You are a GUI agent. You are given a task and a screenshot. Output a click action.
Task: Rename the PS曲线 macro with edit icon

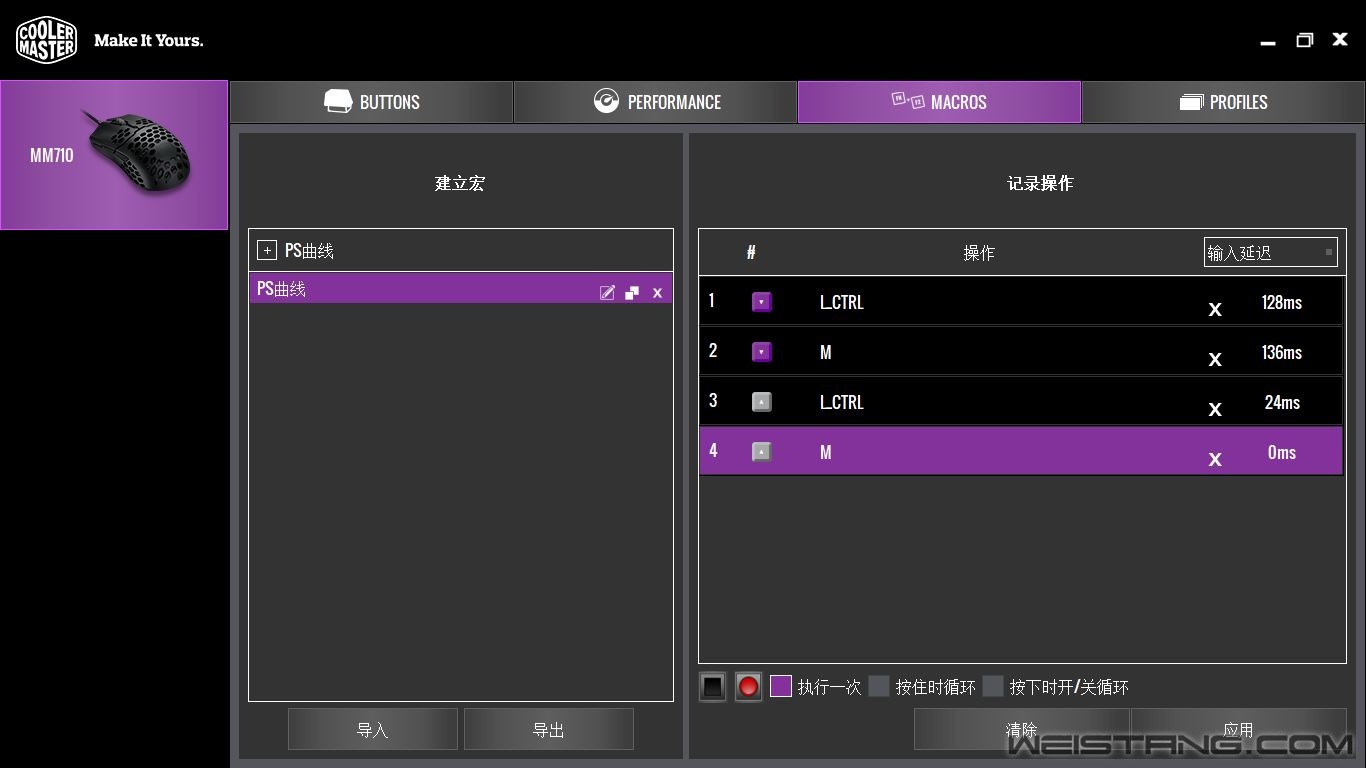pos(607,293)
